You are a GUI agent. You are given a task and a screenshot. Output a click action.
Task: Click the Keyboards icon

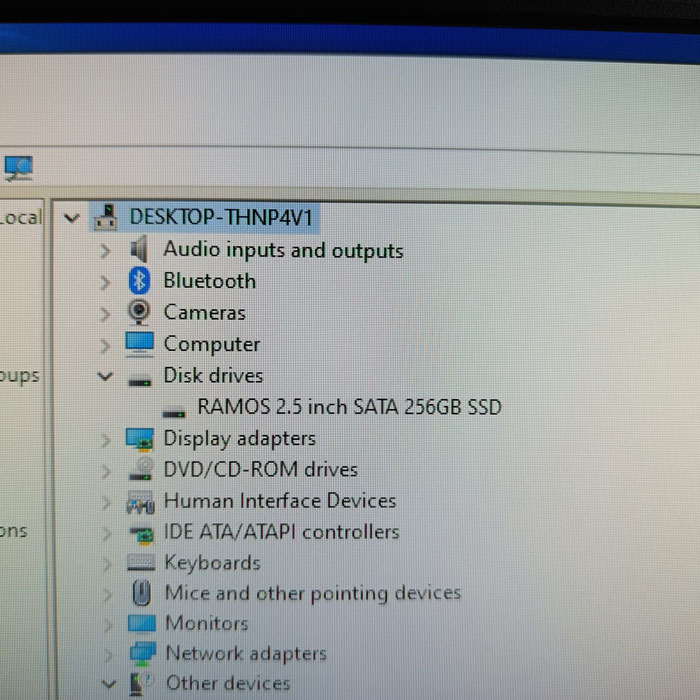[x=141, y=563]
